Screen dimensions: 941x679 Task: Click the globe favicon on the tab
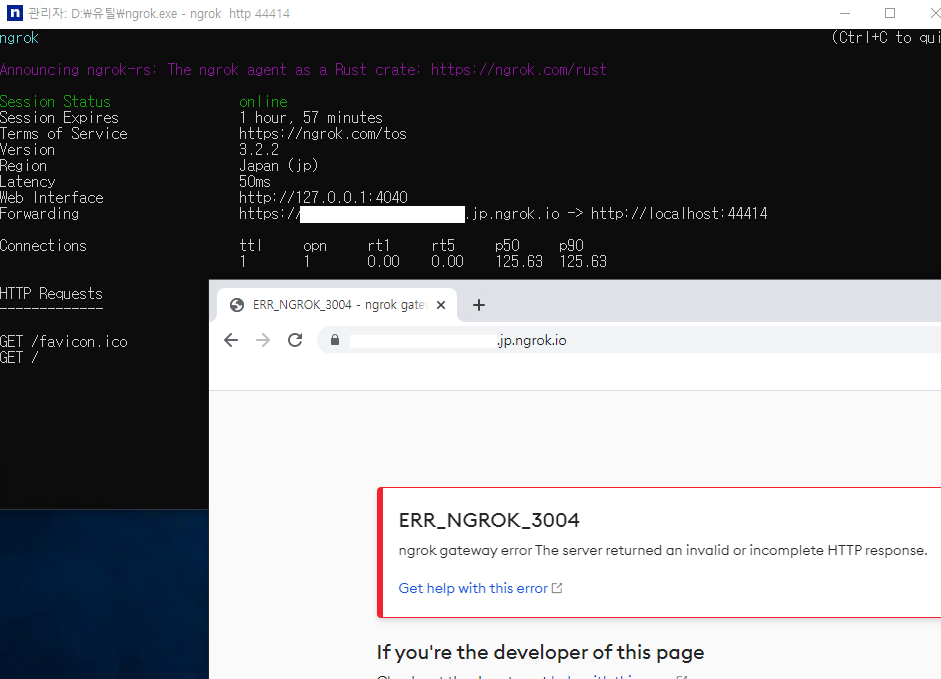pyautogui.click(x=237, y=305)
